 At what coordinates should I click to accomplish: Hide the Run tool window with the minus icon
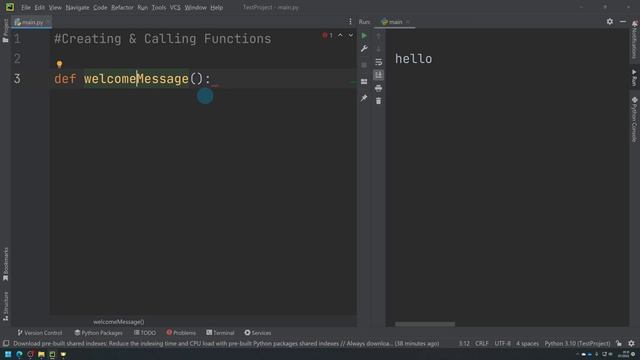[623, 22]
